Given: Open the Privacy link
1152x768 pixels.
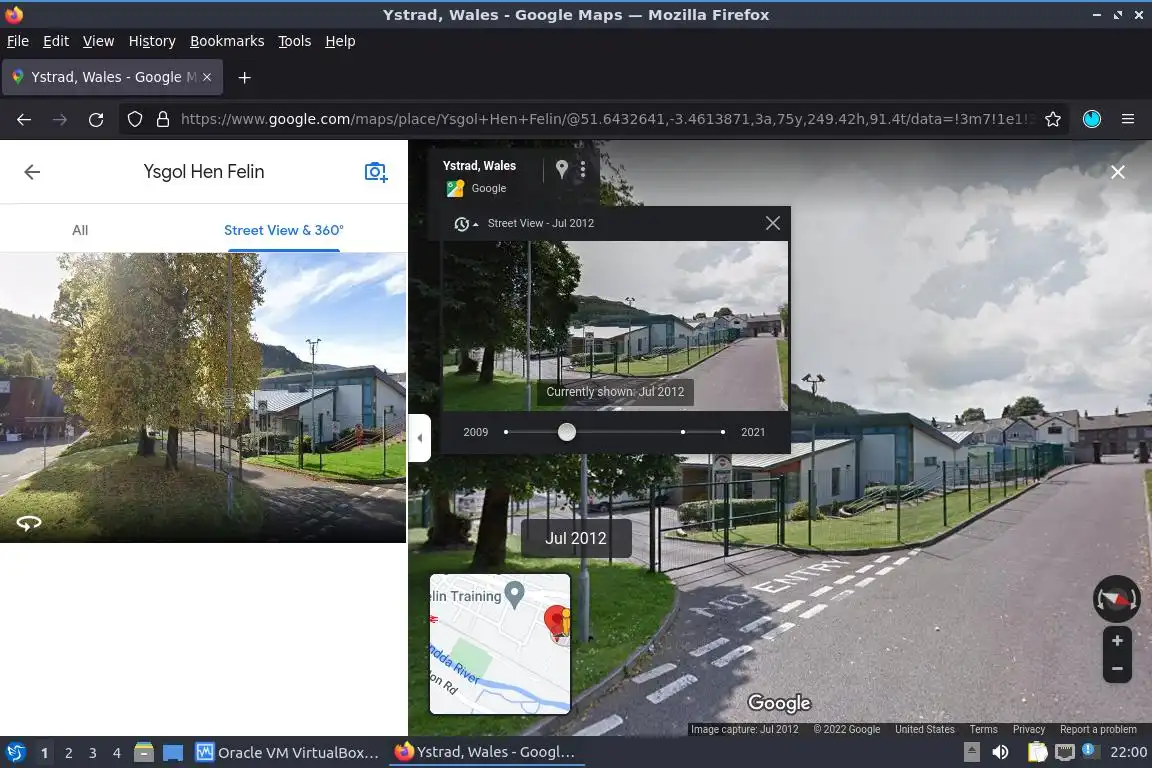Looking at the screenshot, I should click(1029, 729).
